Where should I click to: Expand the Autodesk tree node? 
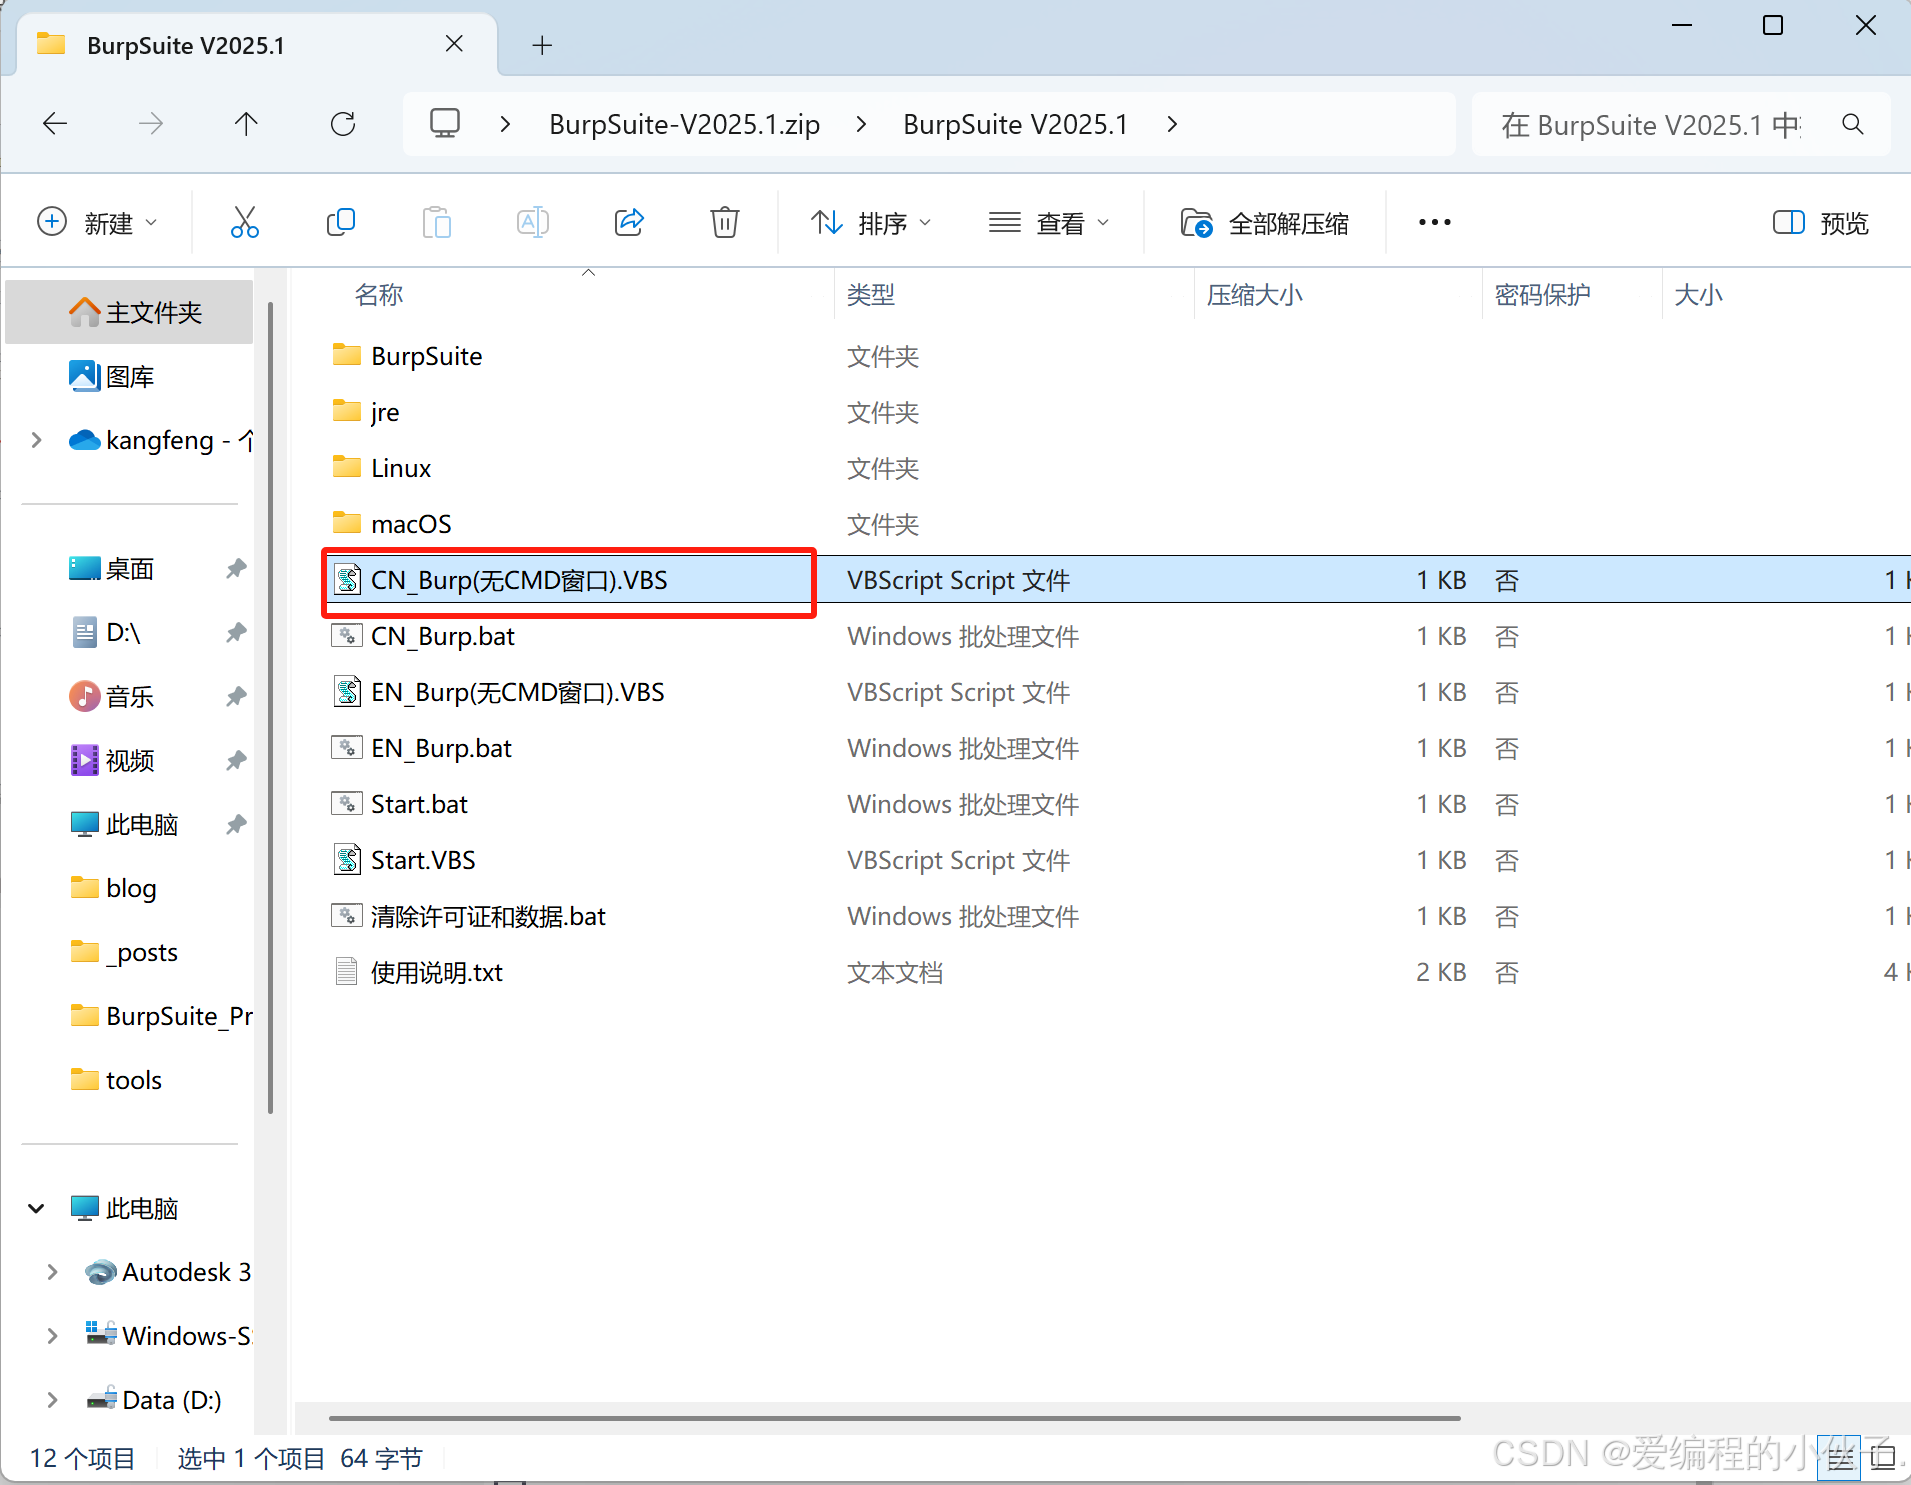coord(52,1272)
